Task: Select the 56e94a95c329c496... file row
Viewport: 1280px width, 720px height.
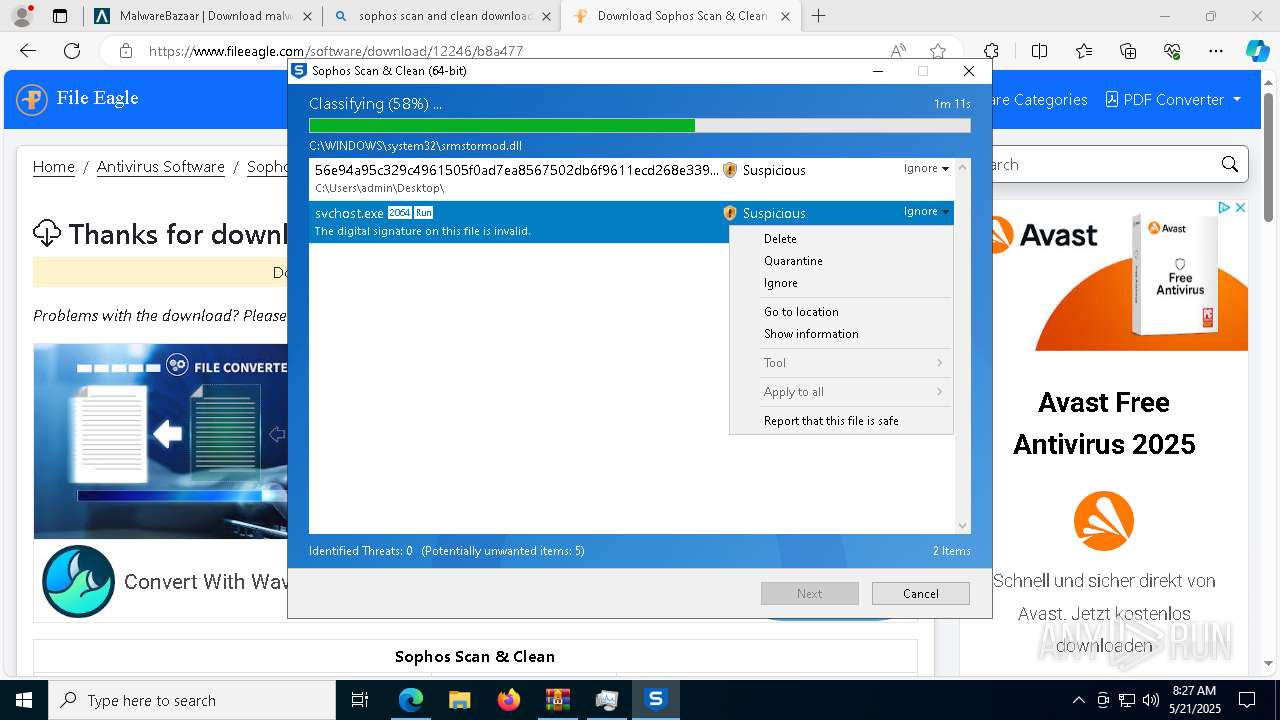Action: point(631,179)
